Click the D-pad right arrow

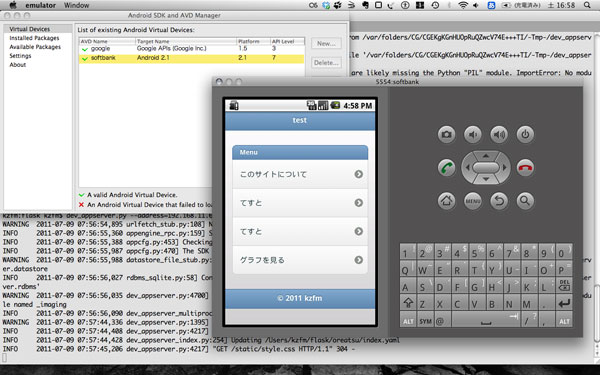pos(504,168)
